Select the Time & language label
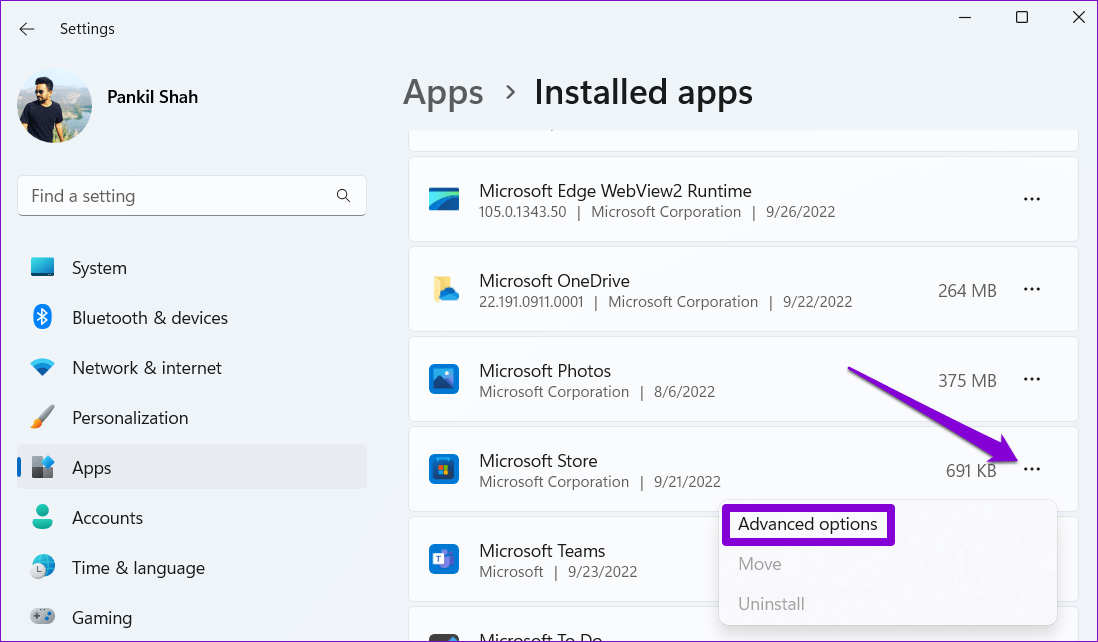This screenshot has width=1098, height=642. (139, 568)
